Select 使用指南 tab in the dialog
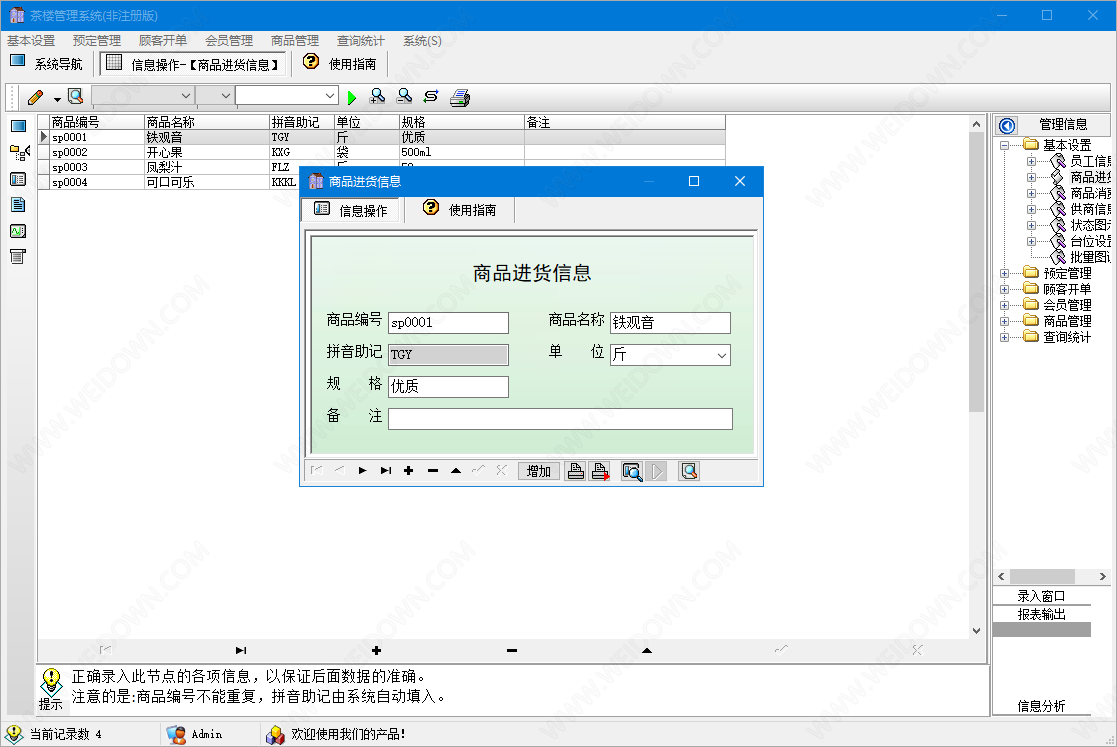1117x747 pixels. click(x=459, y=210)
